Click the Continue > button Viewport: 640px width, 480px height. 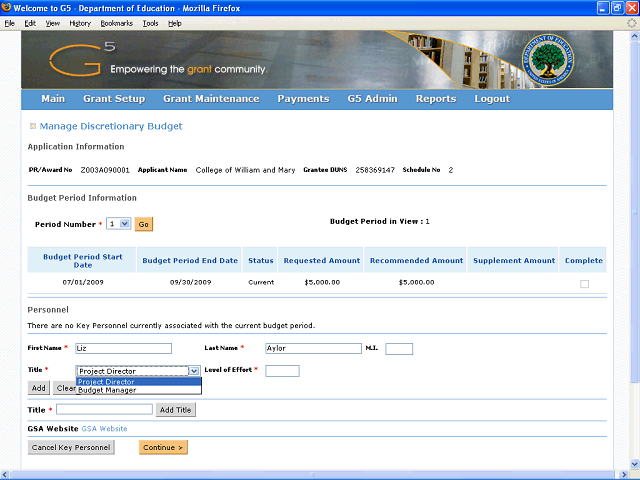(163, 447)
